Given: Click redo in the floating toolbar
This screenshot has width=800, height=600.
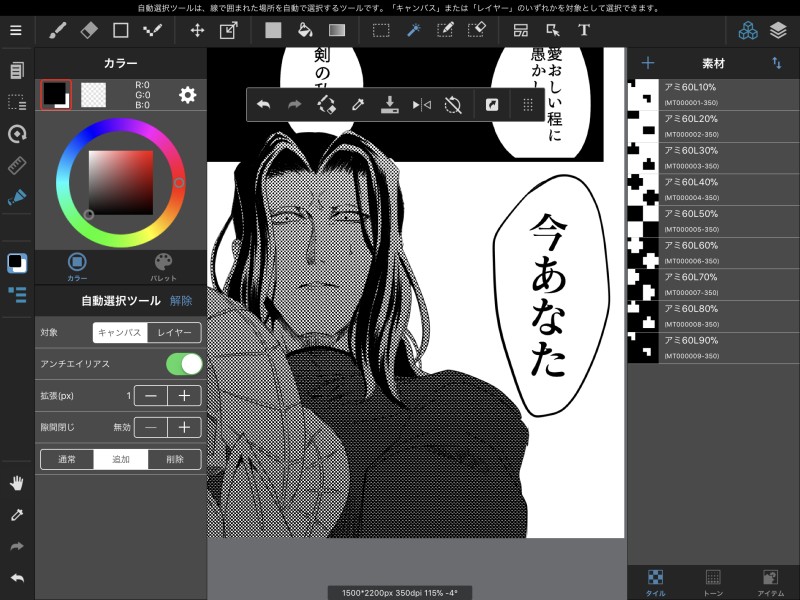Looking at the screenshot, I should pyautogui.click(x=294, y=105).
